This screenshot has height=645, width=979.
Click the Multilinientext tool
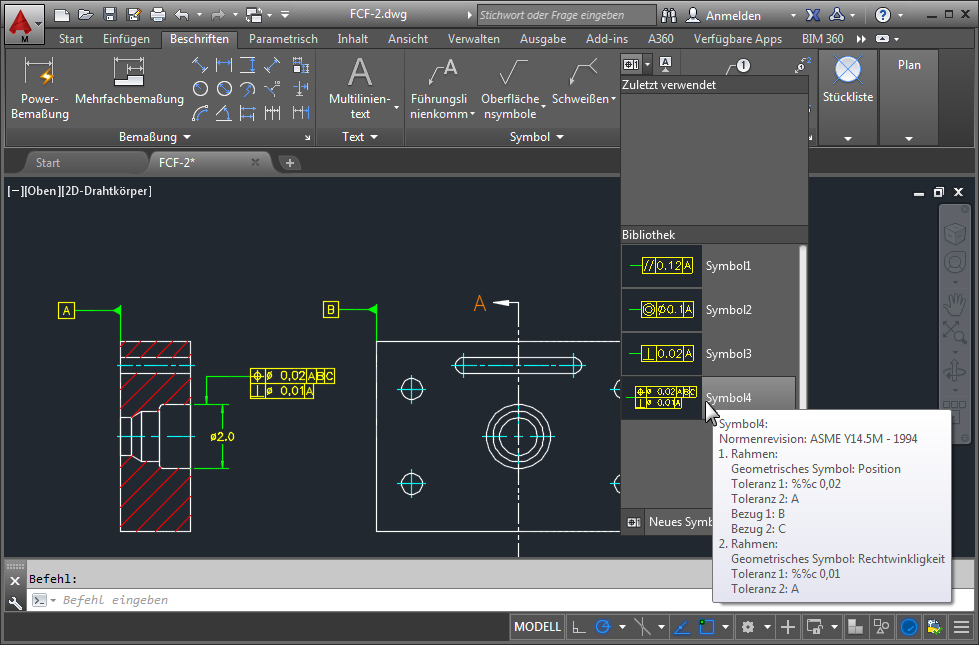[x=360, y=74]
